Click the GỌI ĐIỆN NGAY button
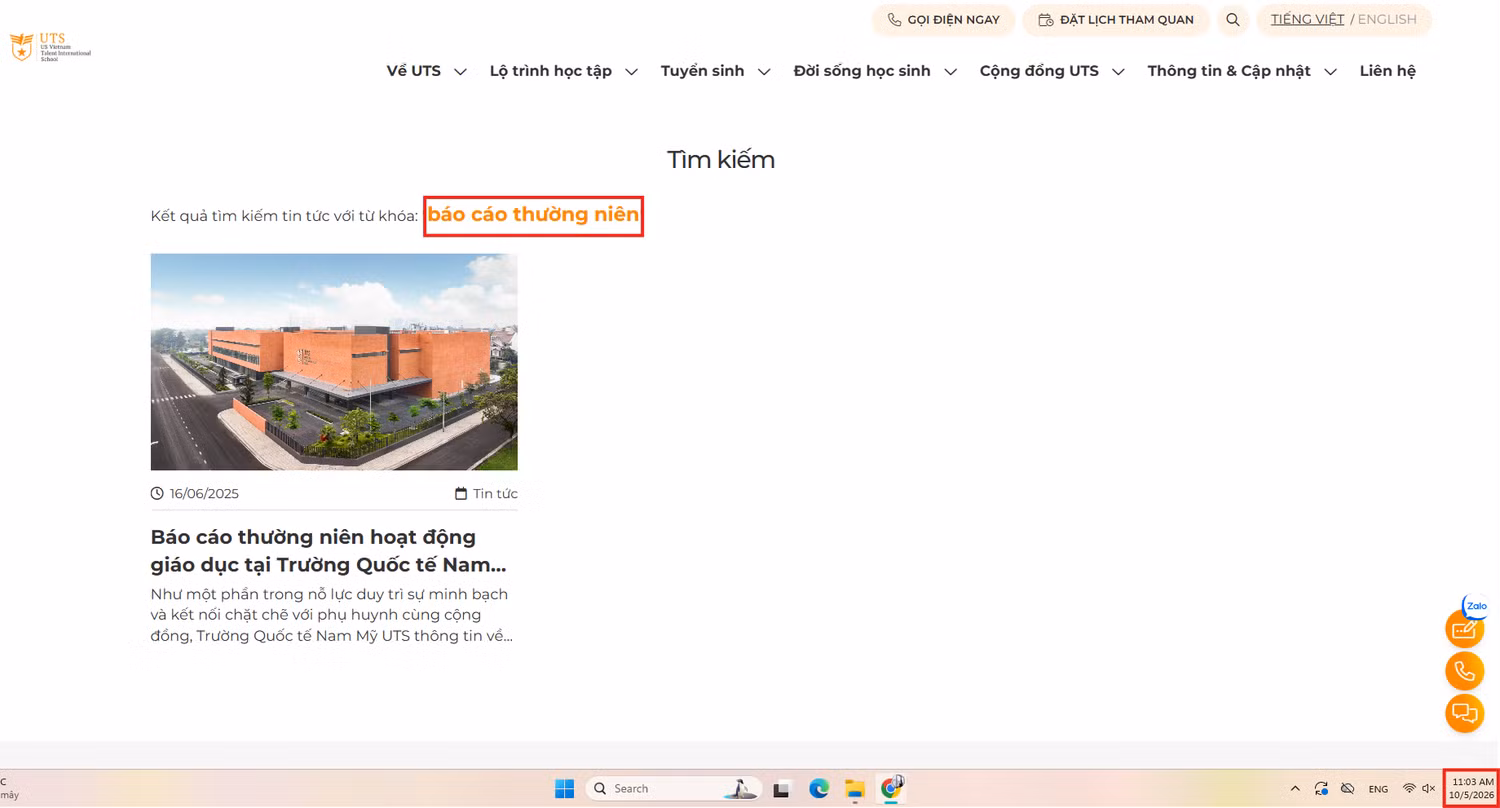The image size is (1500, 808). pyautogui.click(x=943, y=20)
